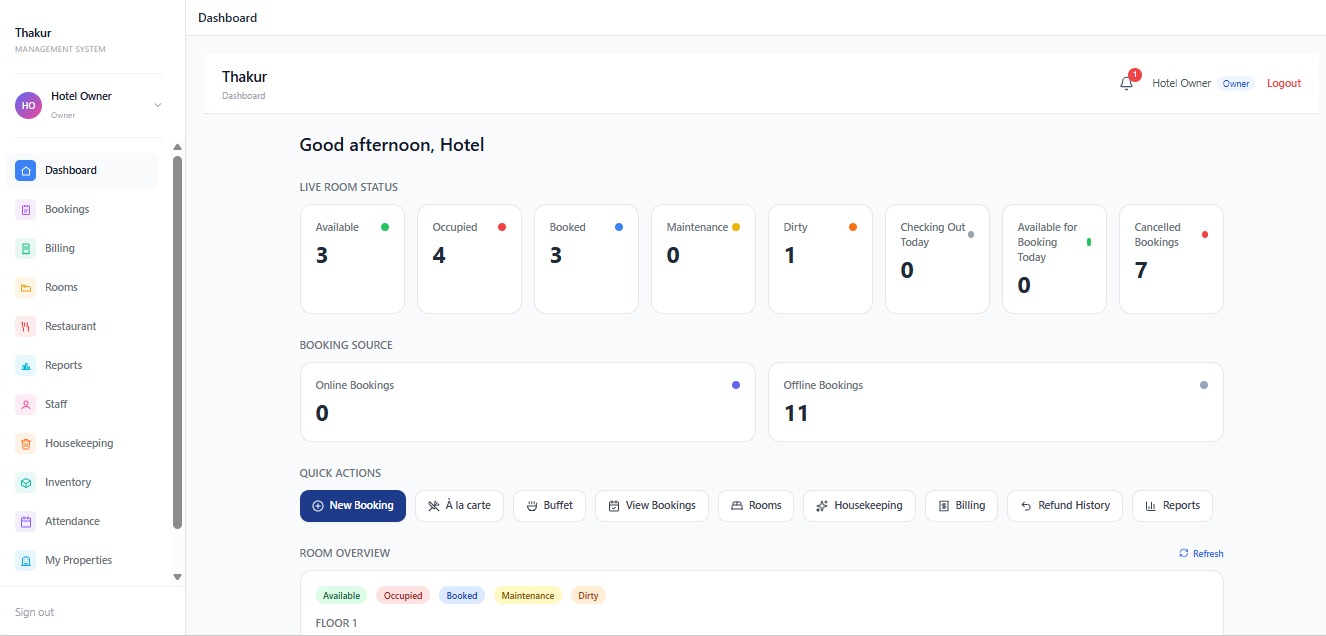Click the Dashboard home icon in sidebar
The image size is (1326, 636).
(26, 171)
